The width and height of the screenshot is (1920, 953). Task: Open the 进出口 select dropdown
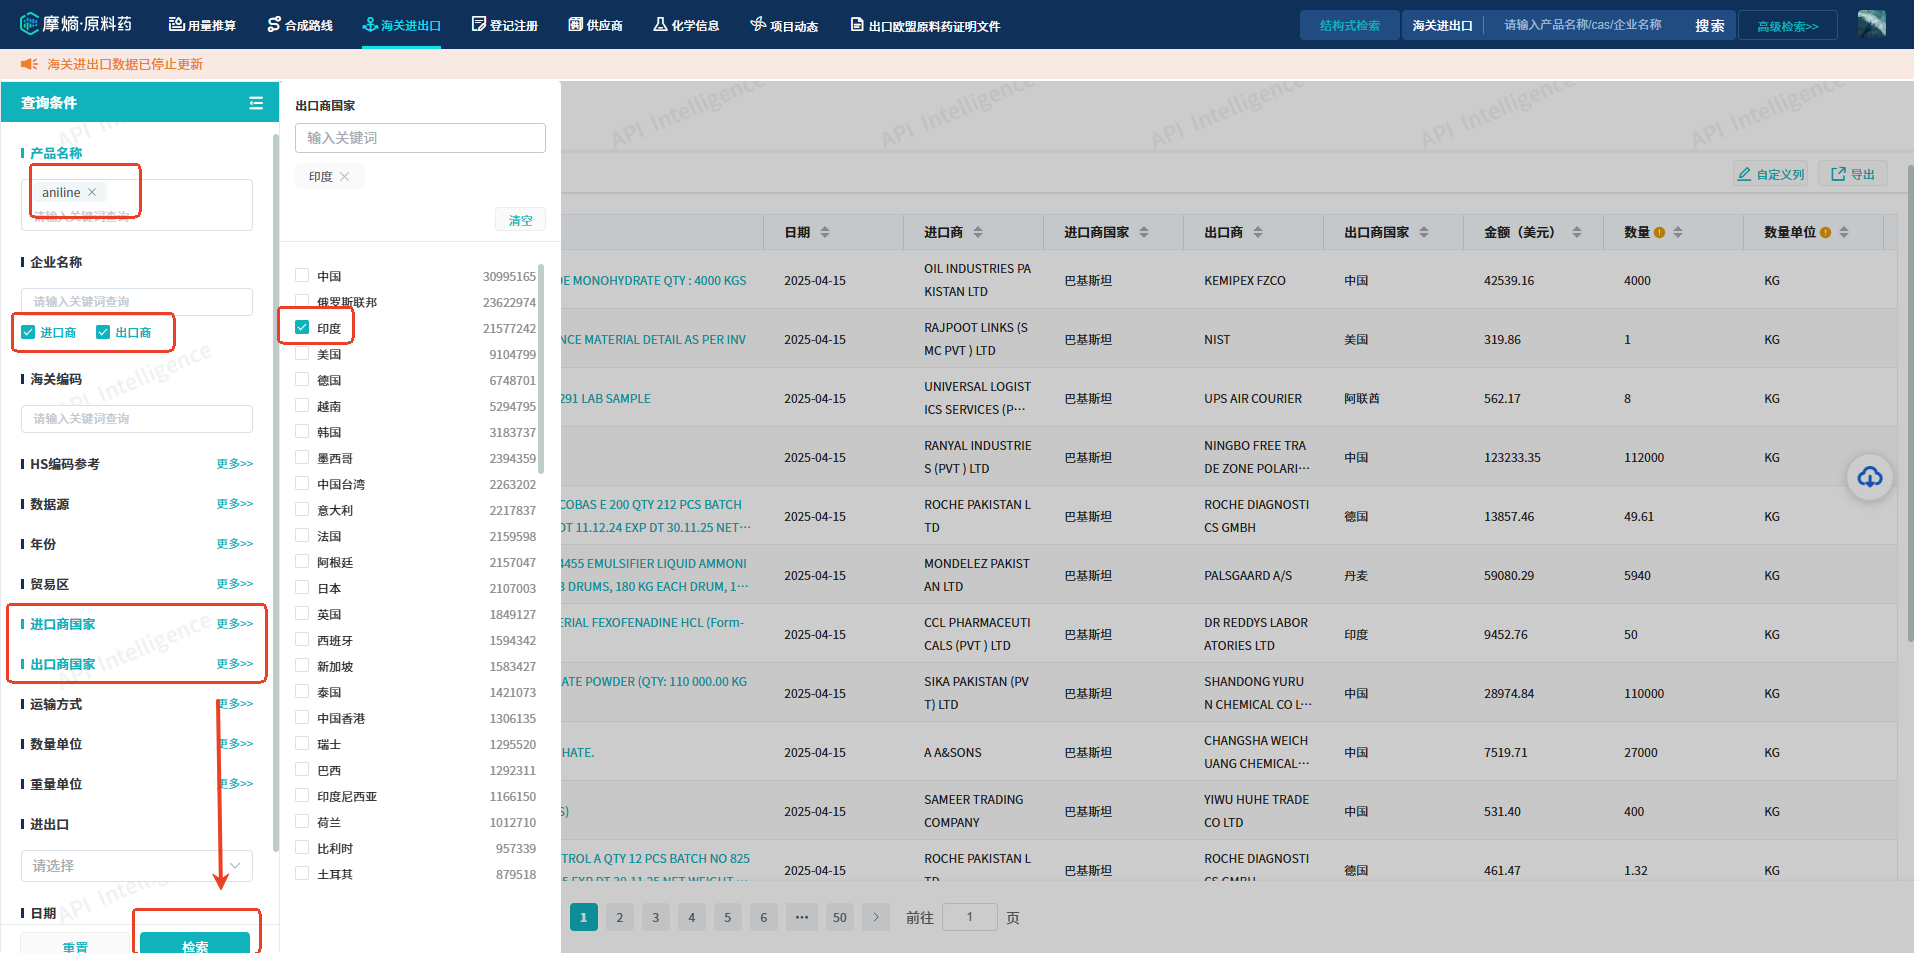pyautogui.click(x=136, y=865)
